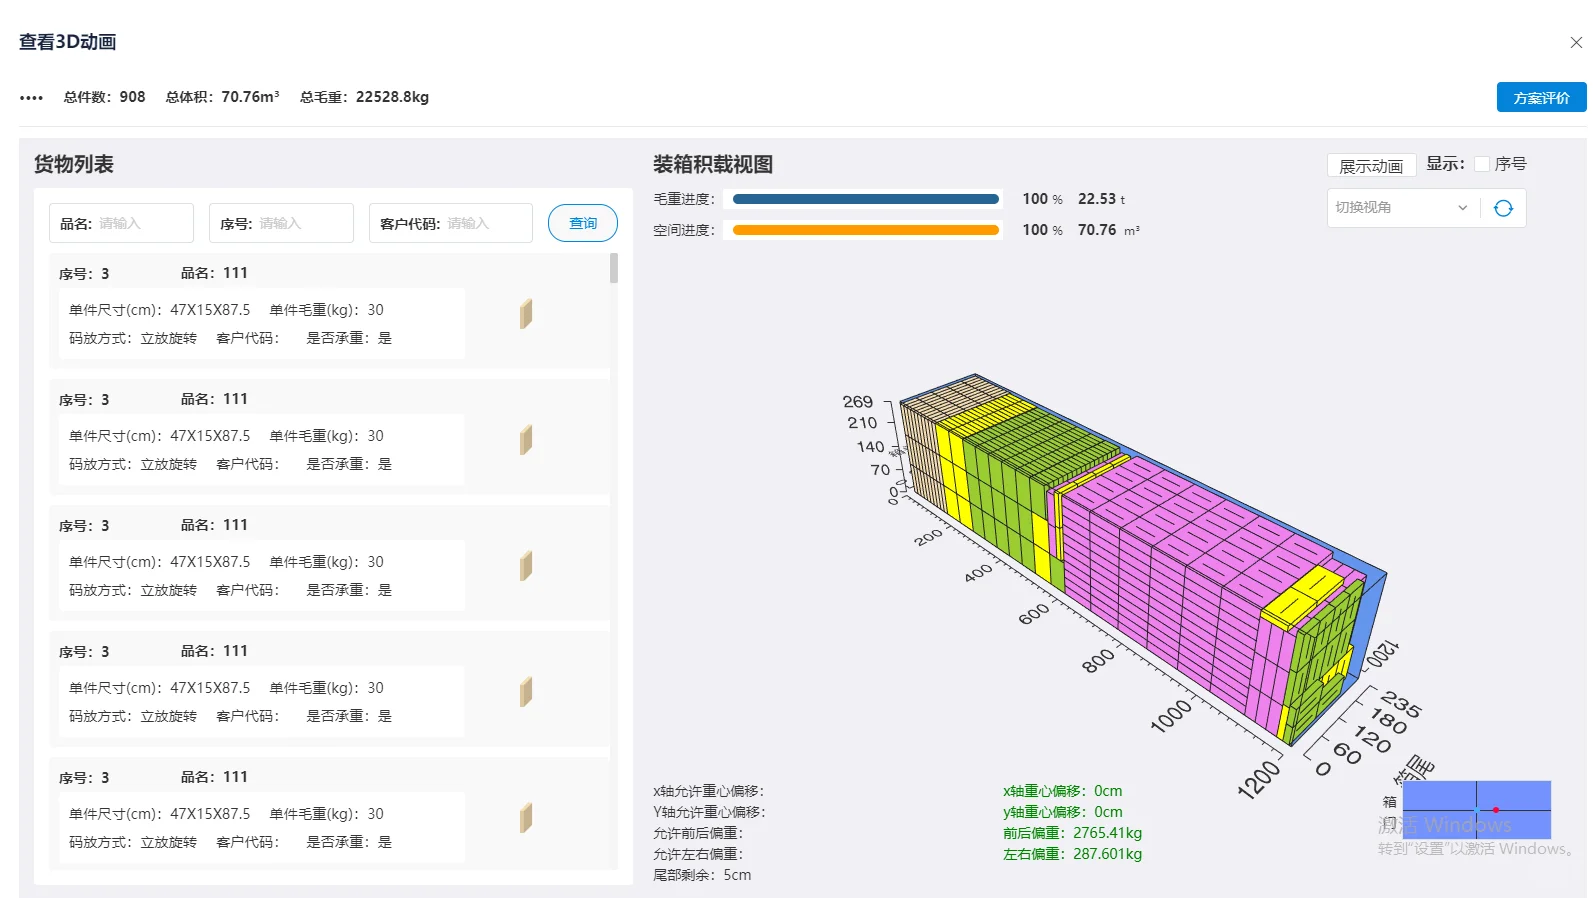Close the 3D animation dialog
Screen dimensions: 1593x898
coord(1576,42)
